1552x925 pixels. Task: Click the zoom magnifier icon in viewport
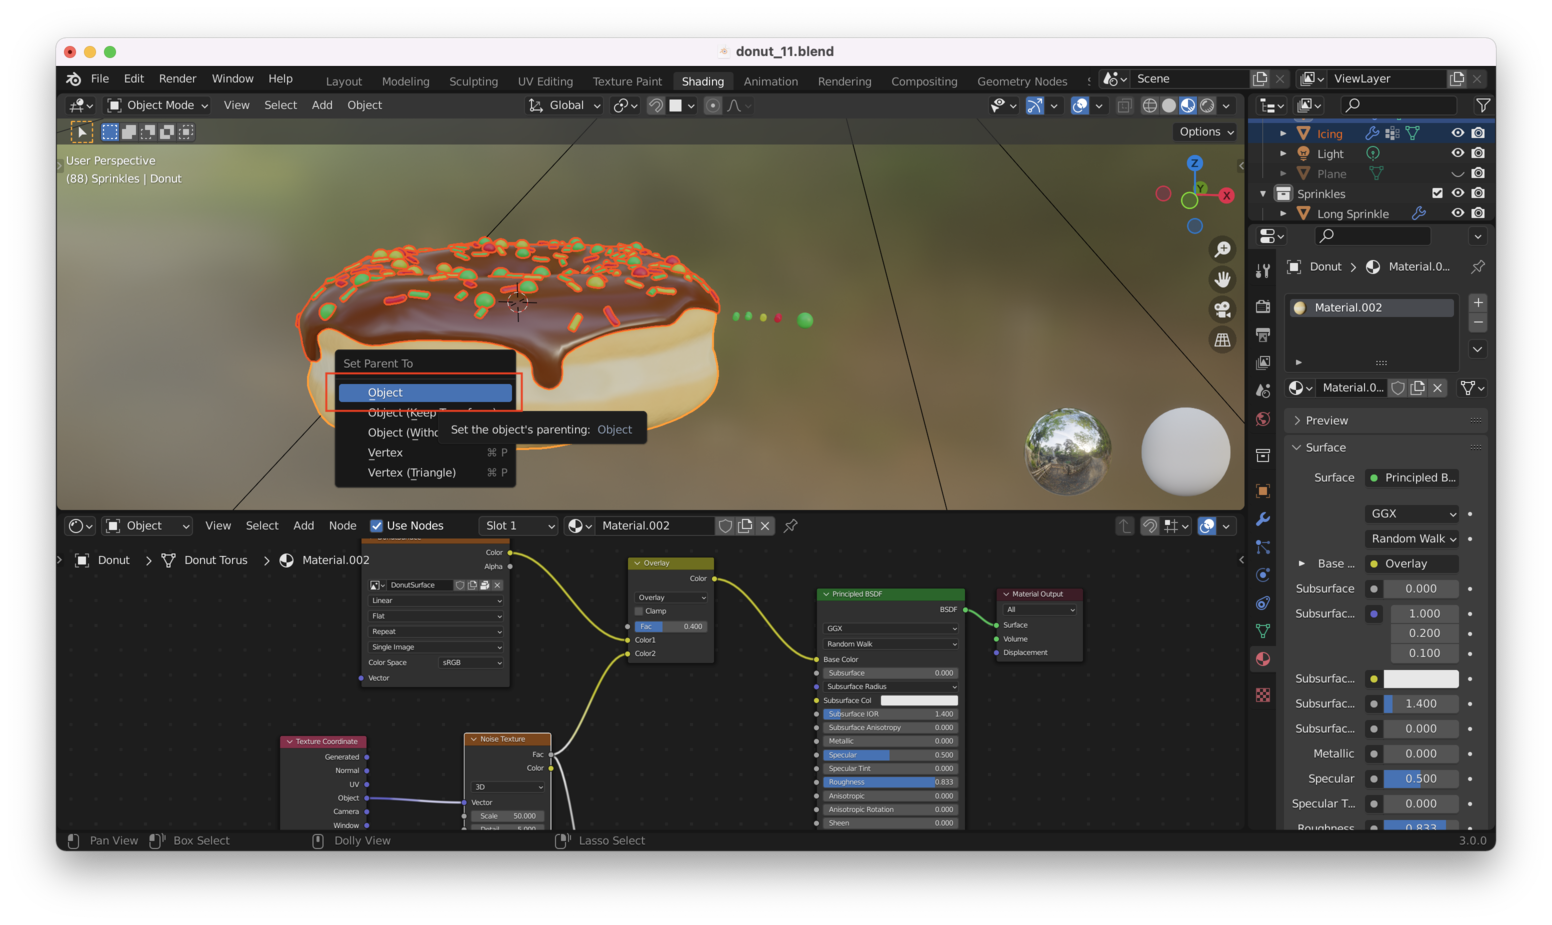[1222, 249]
